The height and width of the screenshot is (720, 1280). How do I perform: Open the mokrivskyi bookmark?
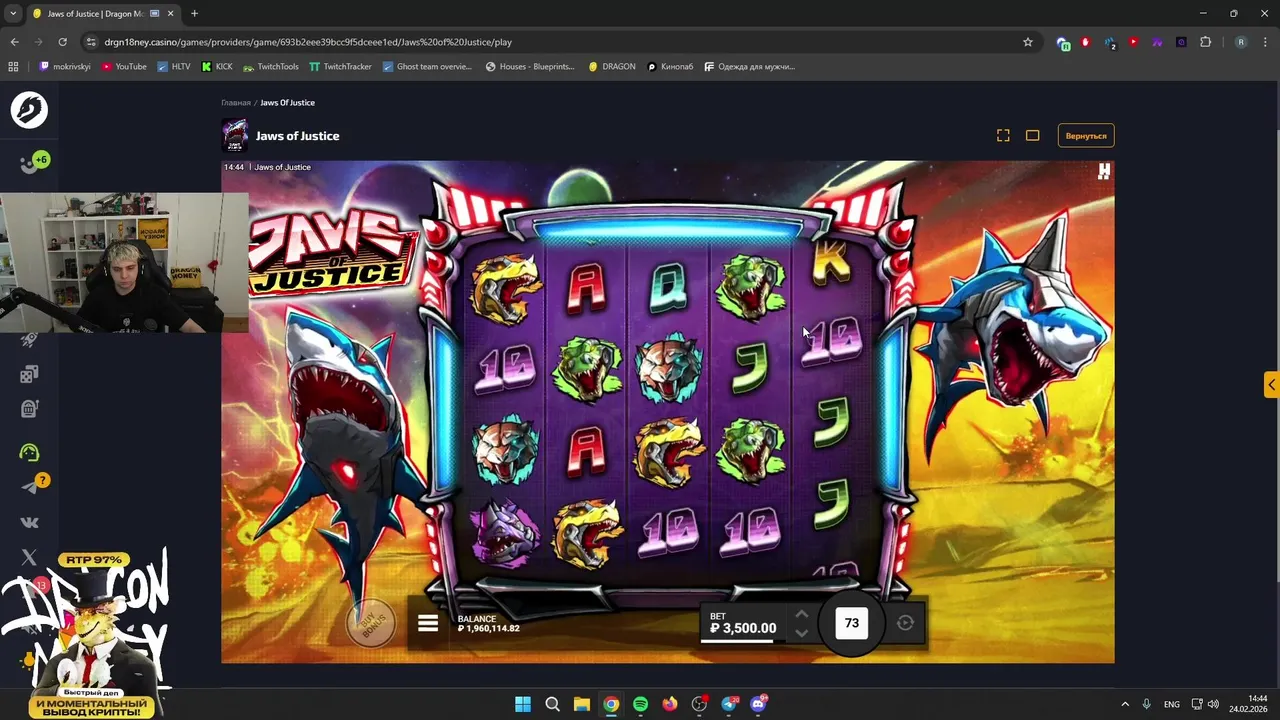click(65, 67)
